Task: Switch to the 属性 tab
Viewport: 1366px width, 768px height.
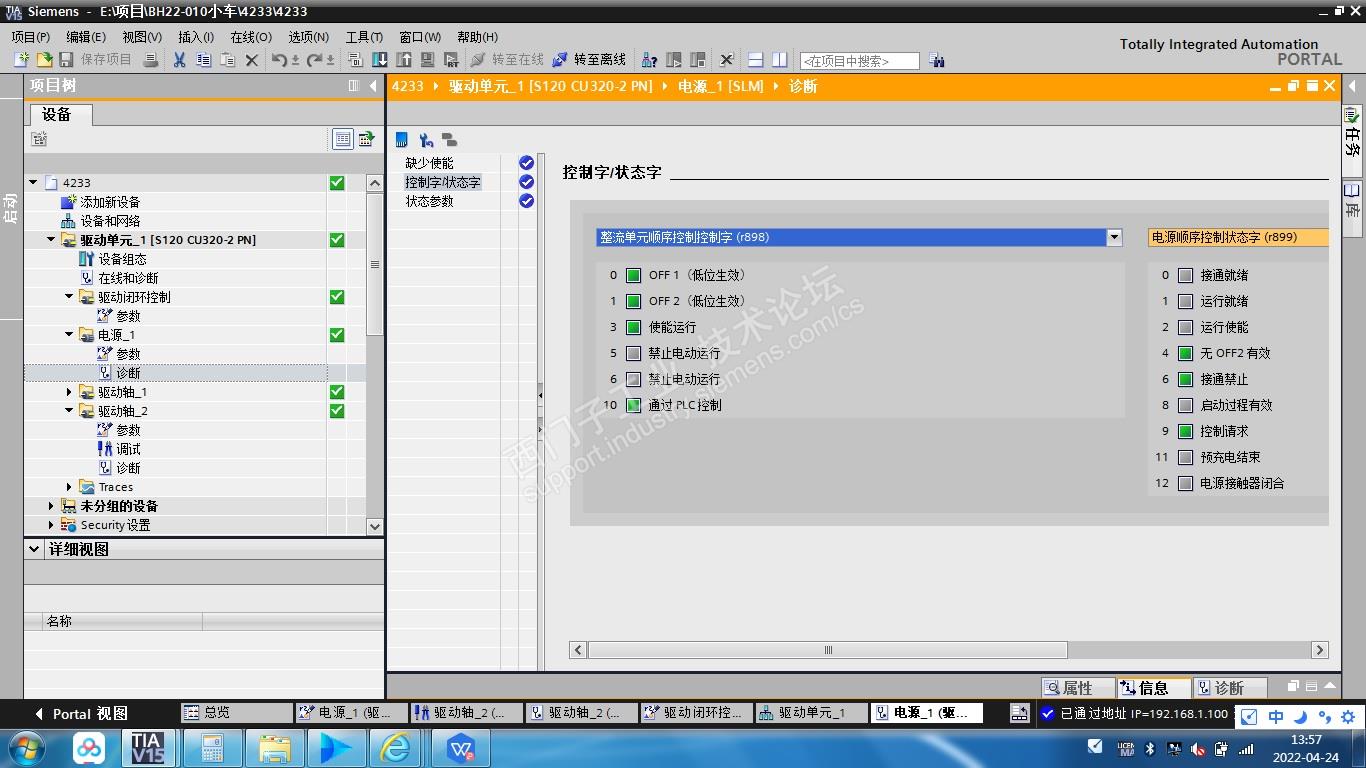Action: click(1077, 688)
